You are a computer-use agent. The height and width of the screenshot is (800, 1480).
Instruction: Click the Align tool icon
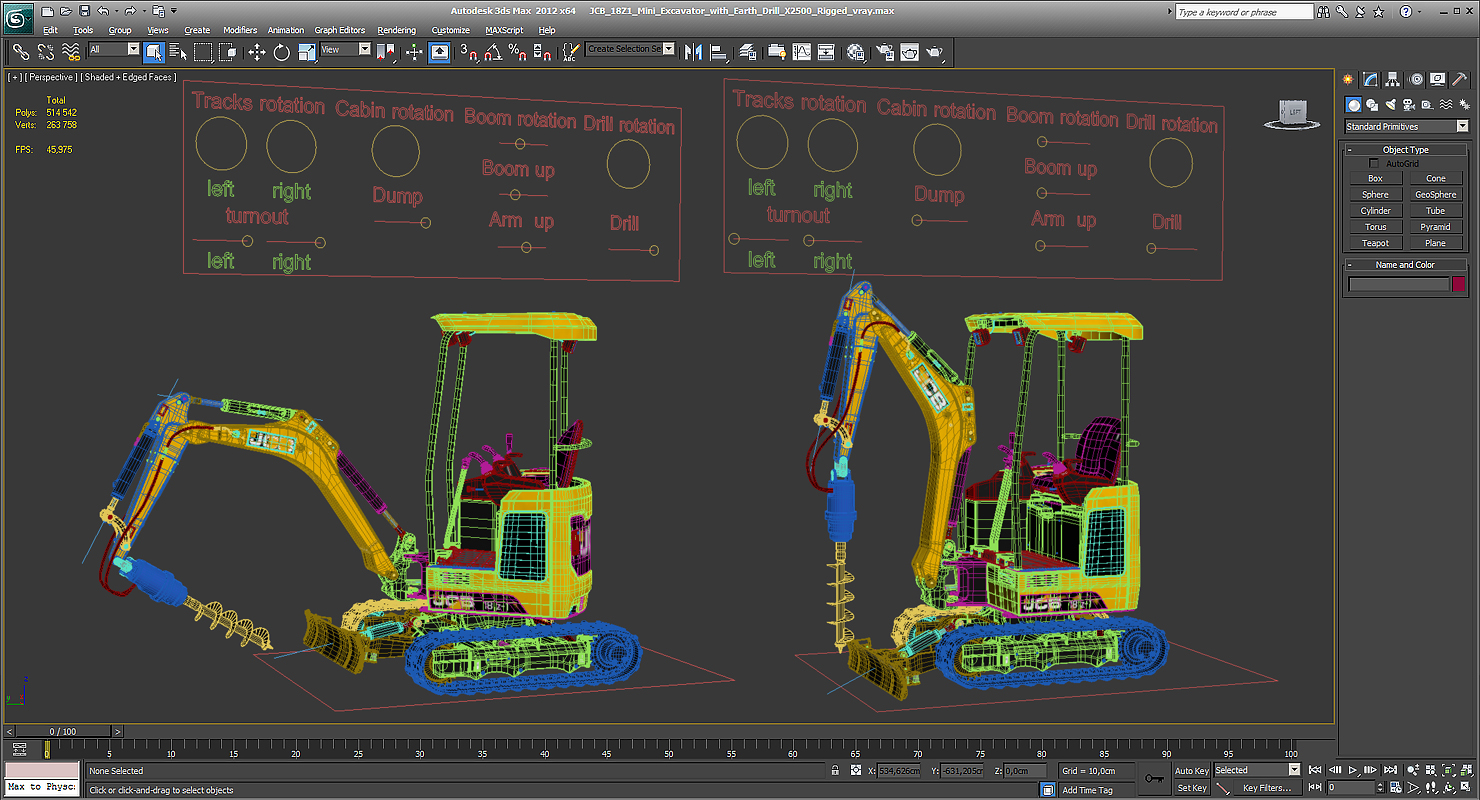click(719, 52)
